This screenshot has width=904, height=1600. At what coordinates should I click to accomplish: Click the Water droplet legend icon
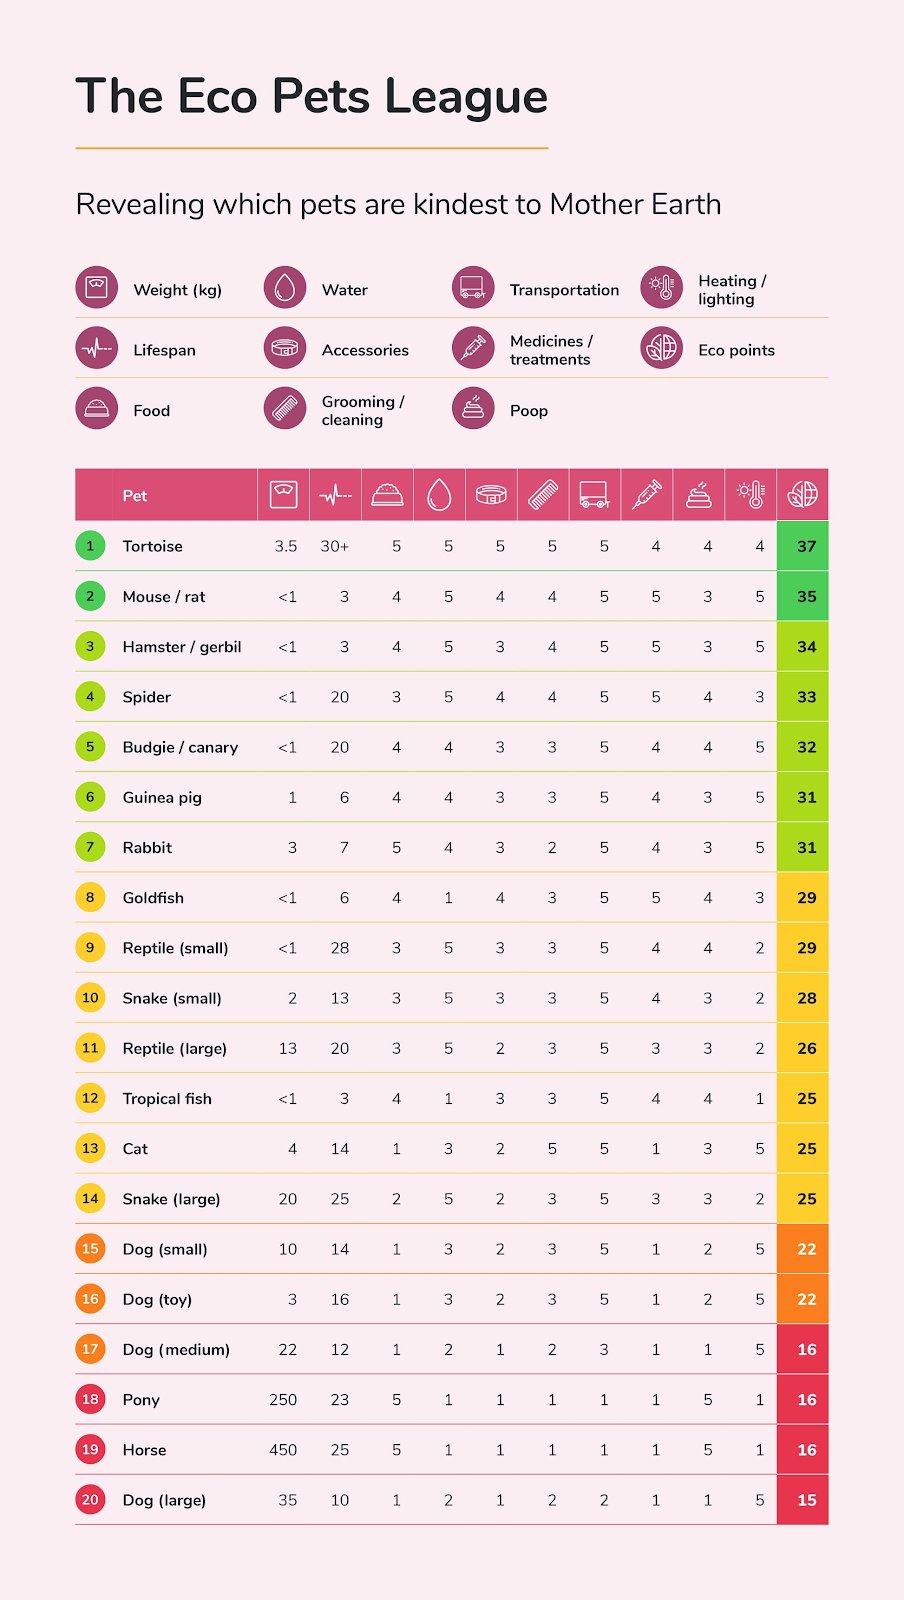(x=285, y=288)
